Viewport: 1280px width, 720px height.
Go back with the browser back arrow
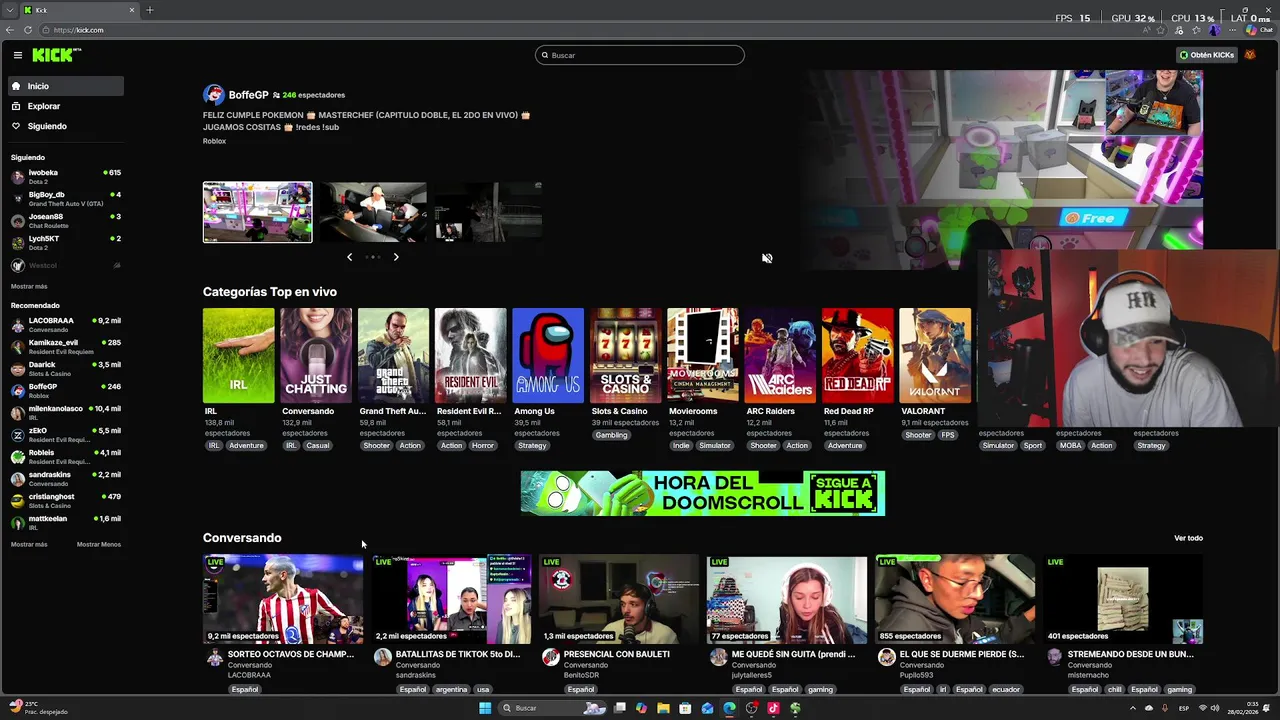(x=10, y=30)
